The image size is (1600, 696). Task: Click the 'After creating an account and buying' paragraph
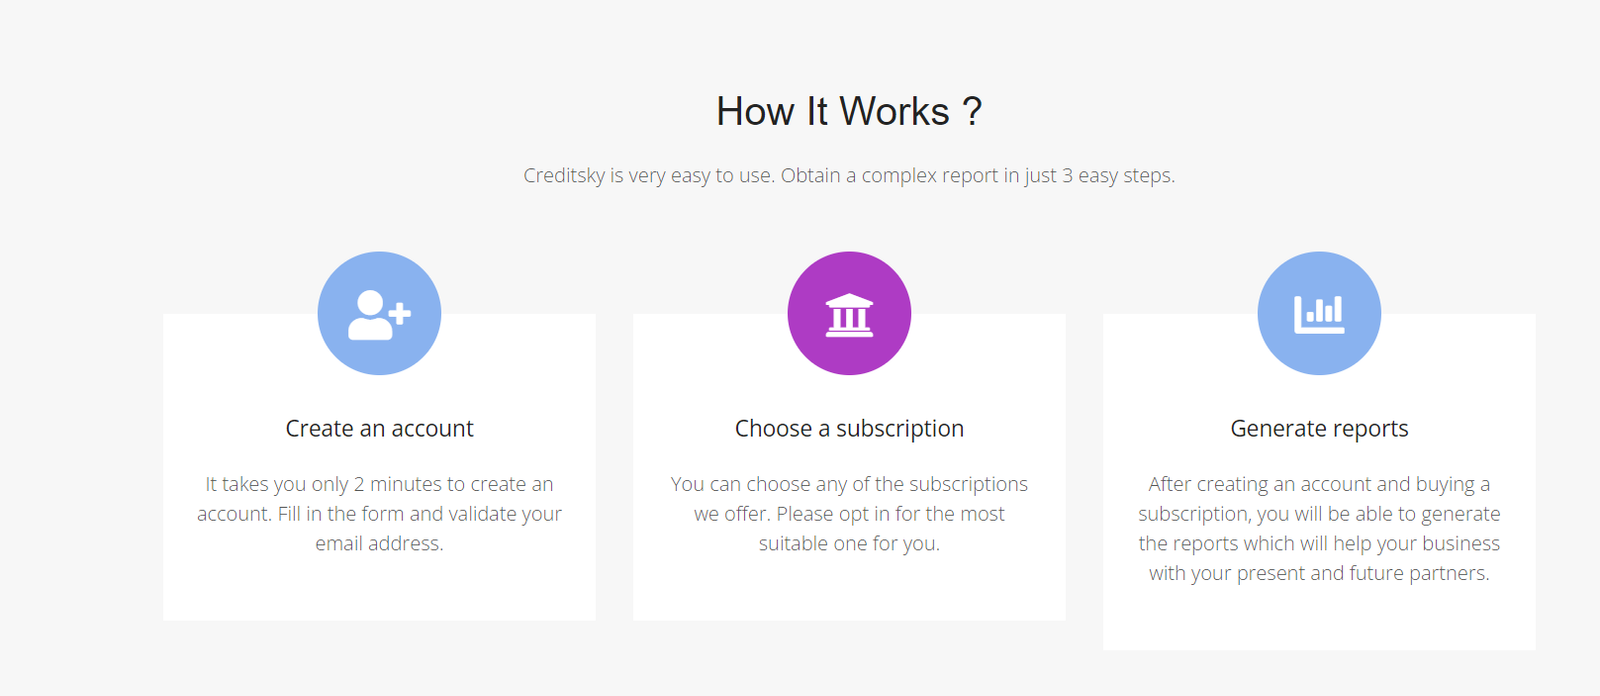[1319, 528]
